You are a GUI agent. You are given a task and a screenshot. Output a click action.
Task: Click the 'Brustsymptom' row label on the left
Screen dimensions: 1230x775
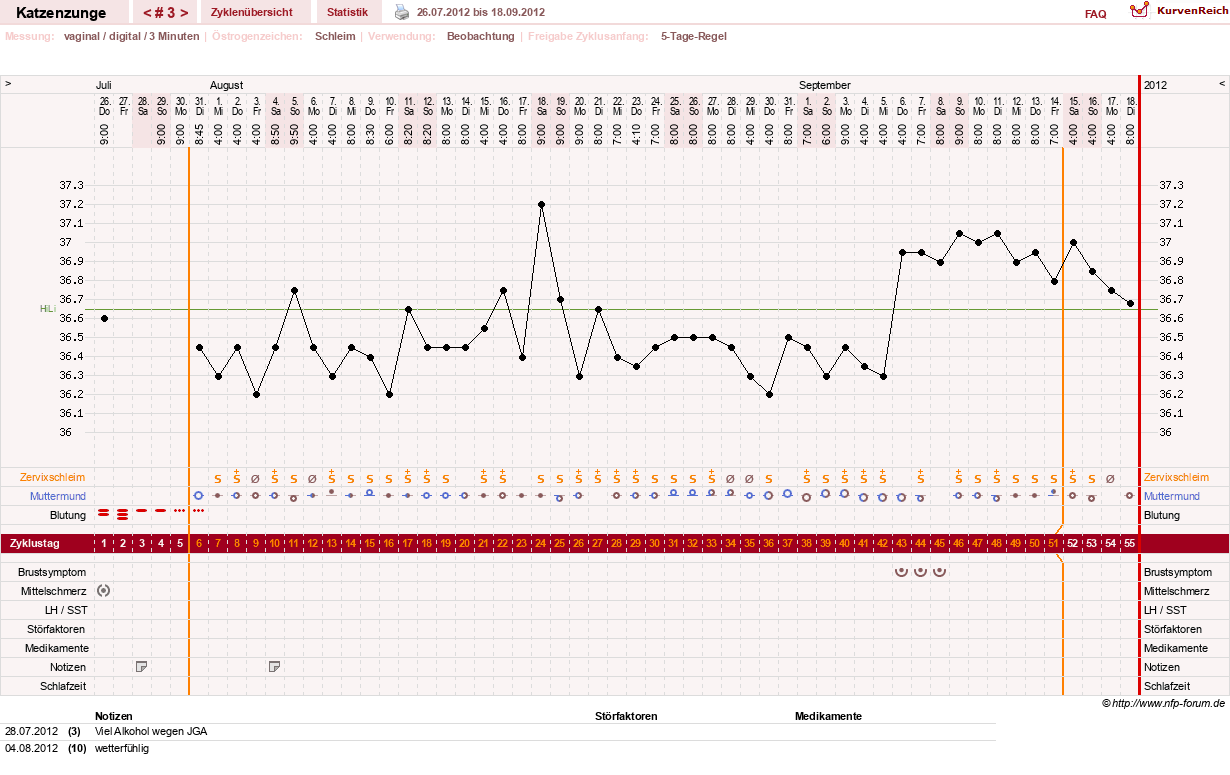(x=52, y=572)
